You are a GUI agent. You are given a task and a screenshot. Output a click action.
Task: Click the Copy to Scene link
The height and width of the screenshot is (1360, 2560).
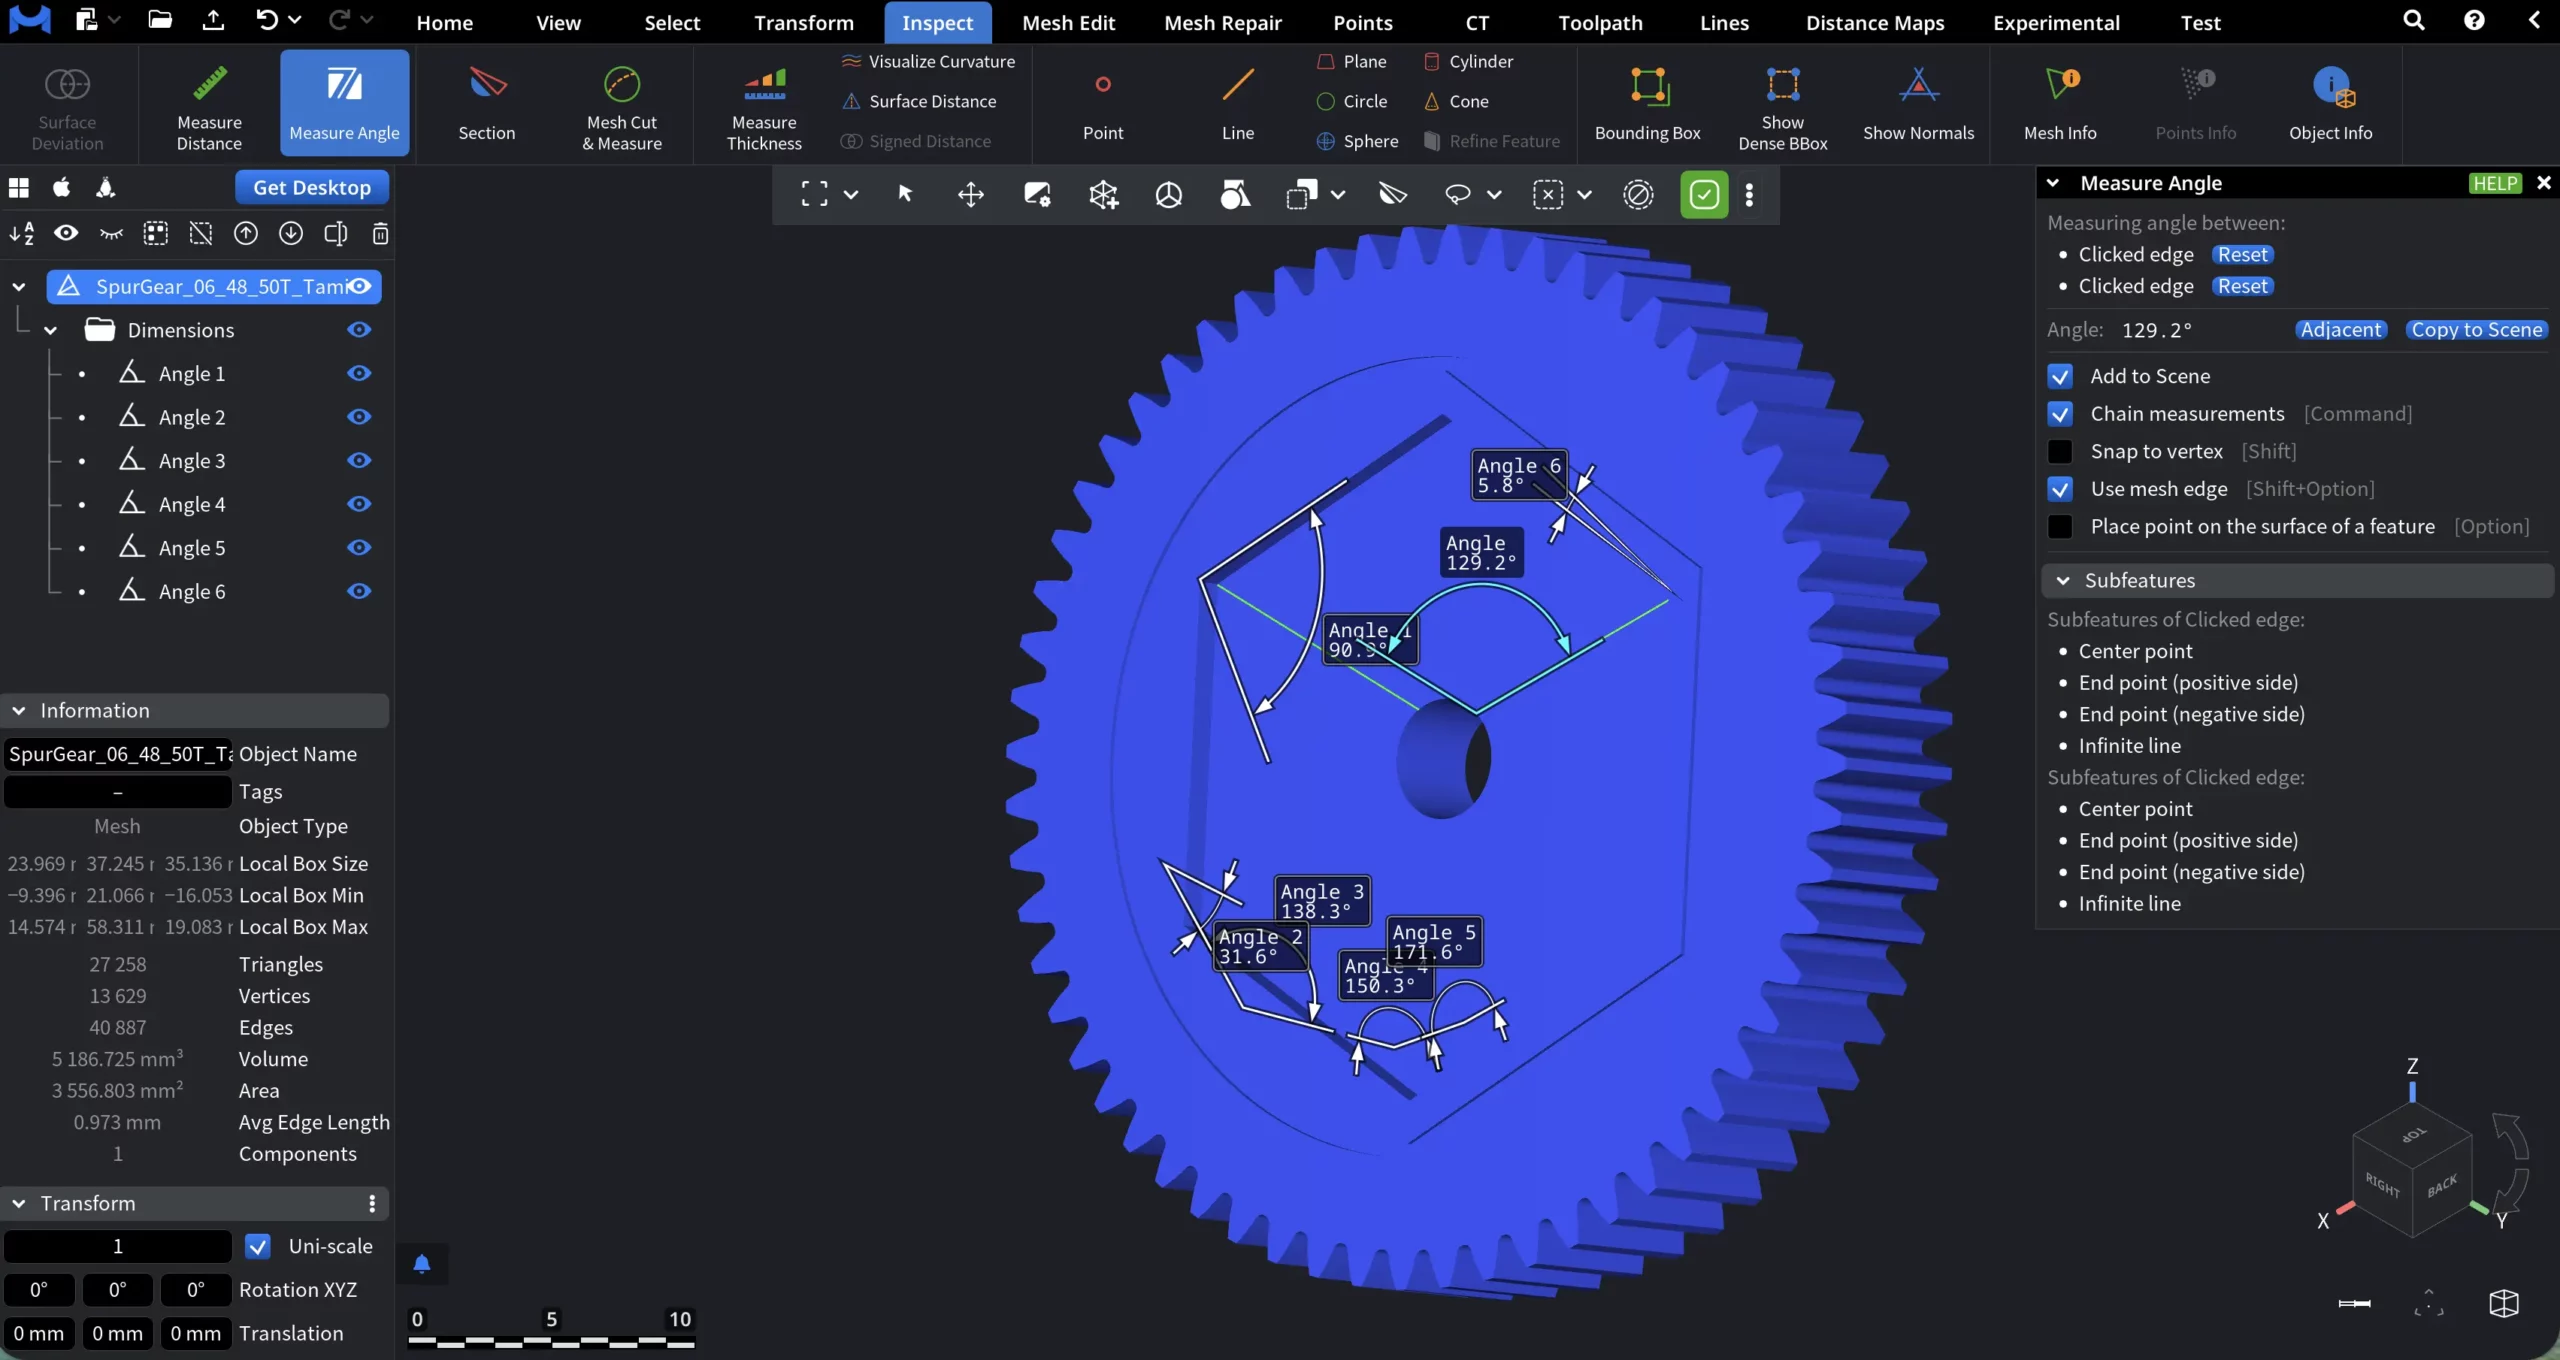[2476, 329]
